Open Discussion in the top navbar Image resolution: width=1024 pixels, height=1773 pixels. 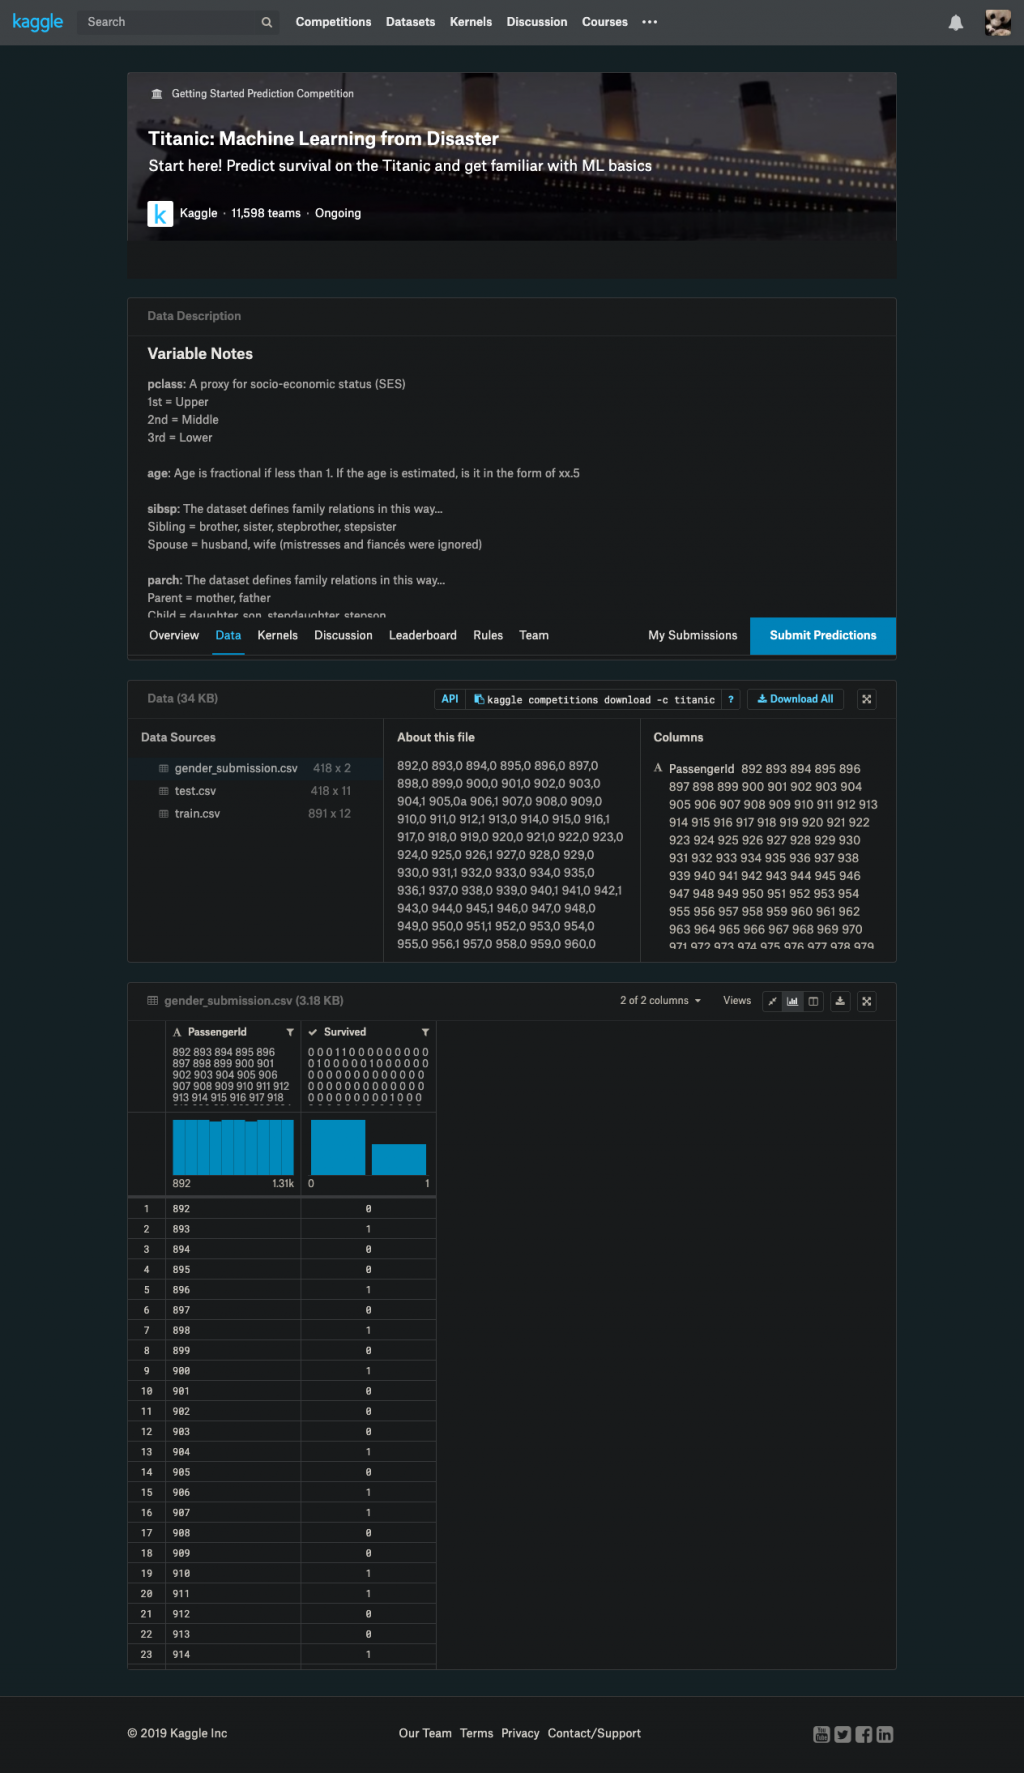point(537,22)
